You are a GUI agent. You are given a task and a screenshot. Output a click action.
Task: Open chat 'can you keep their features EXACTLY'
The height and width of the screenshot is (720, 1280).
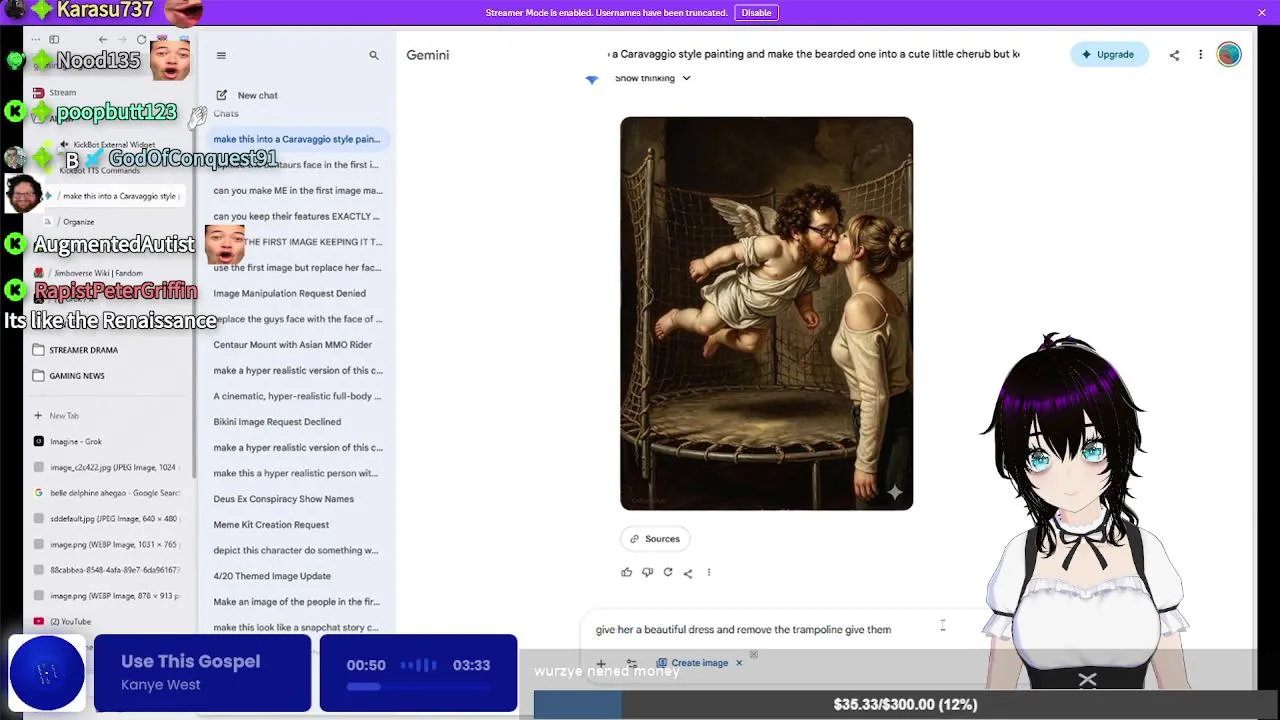click(296, 216)
